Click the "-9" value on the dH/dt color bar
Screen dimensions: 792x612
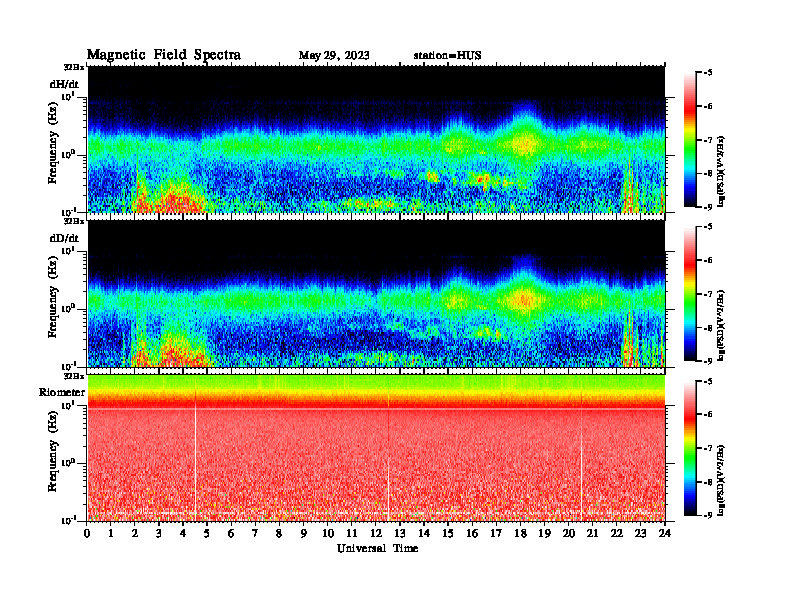(707, 207)
